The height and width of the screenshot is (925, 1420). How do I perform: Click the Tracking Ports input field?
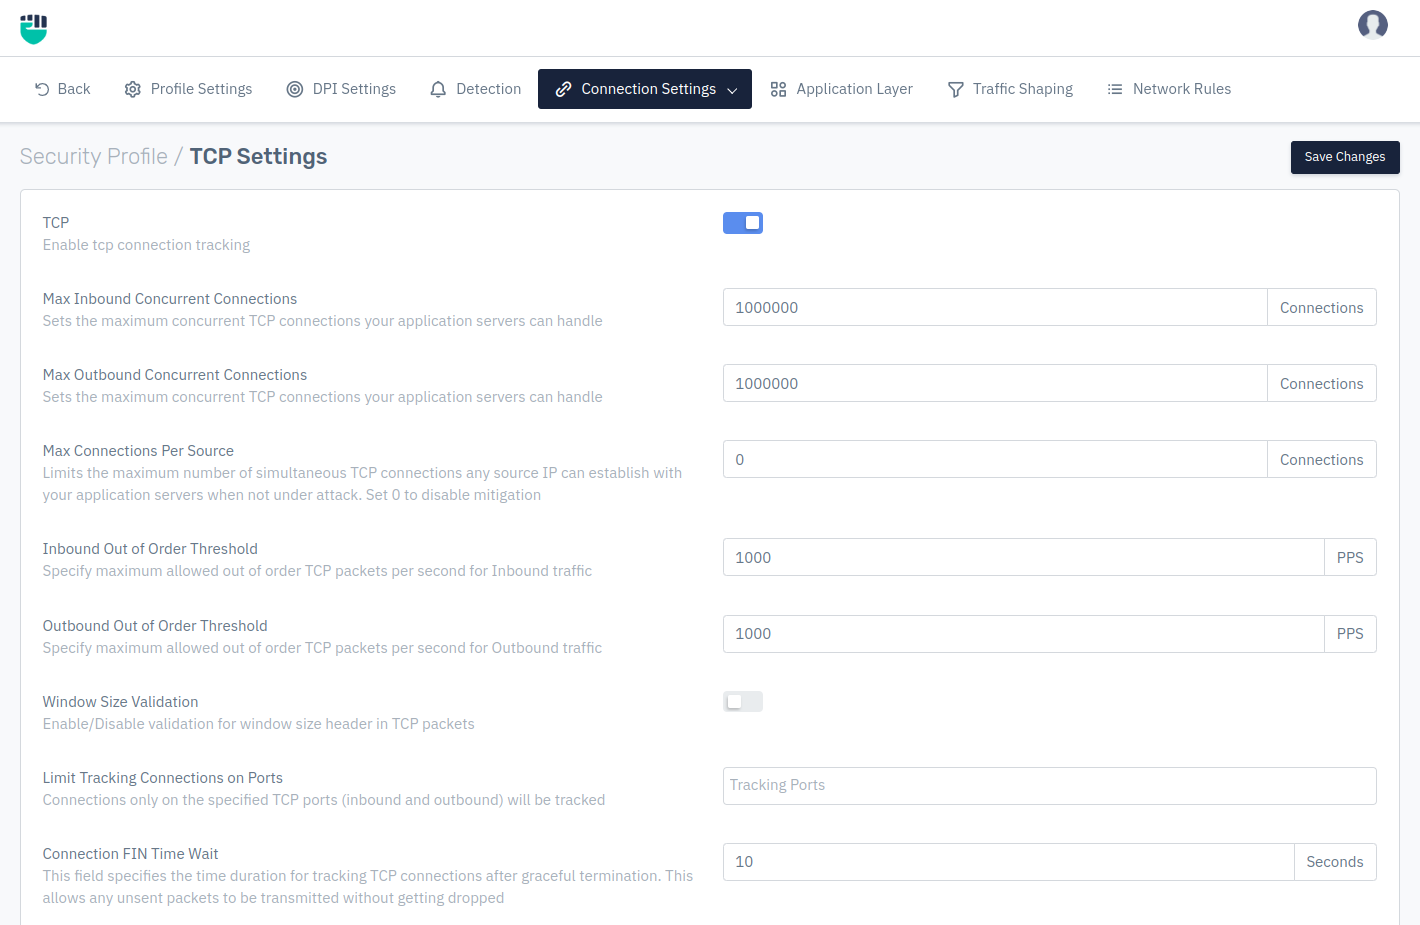(1049, 786)
